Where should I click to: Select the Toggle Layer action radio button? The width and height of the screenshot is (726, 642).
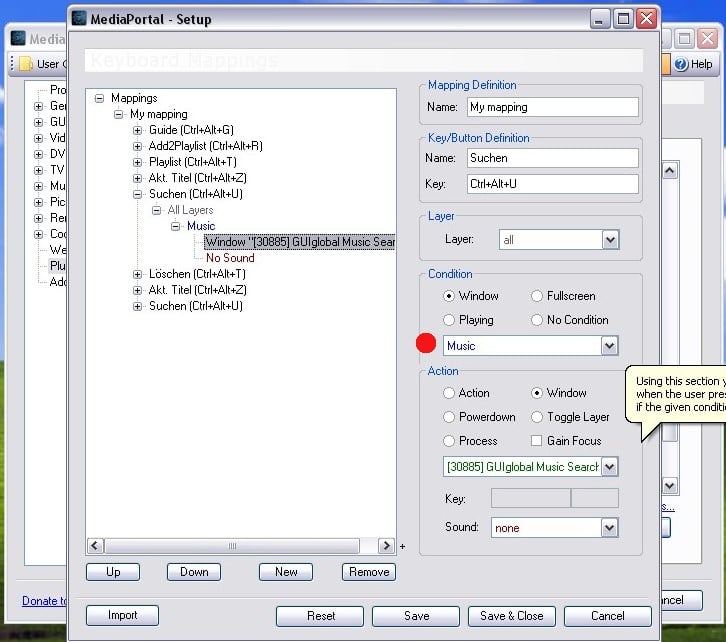537,417
